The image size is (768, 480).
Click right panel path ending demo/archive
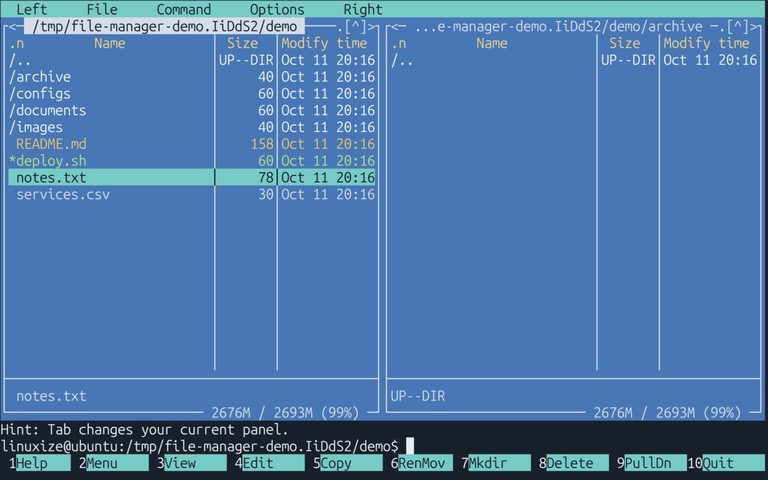point(558,26)
